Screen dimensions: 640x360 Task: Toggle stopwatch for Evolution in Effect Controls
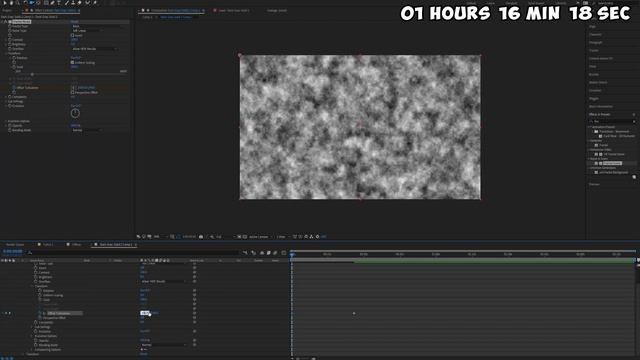pos(10,106)
